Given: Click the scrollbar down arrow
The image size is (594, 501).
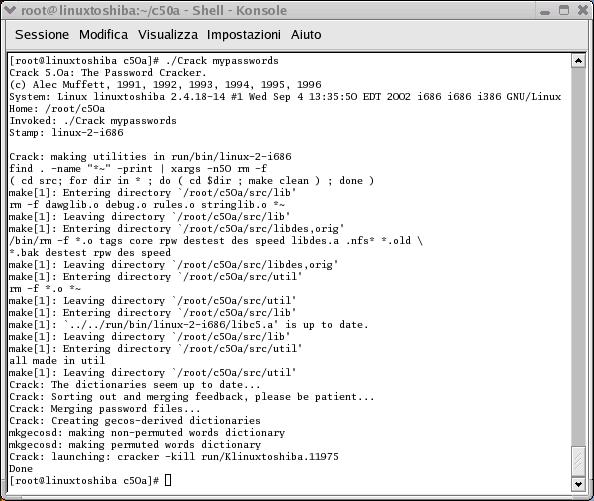Looking at the screenshot, I should click(578, 484).
